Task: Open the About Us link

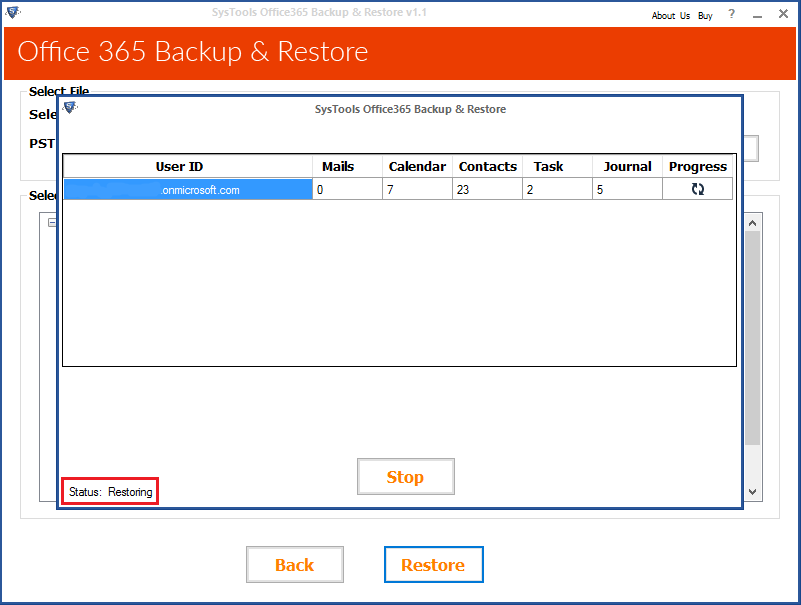Action: click(670, 15)
